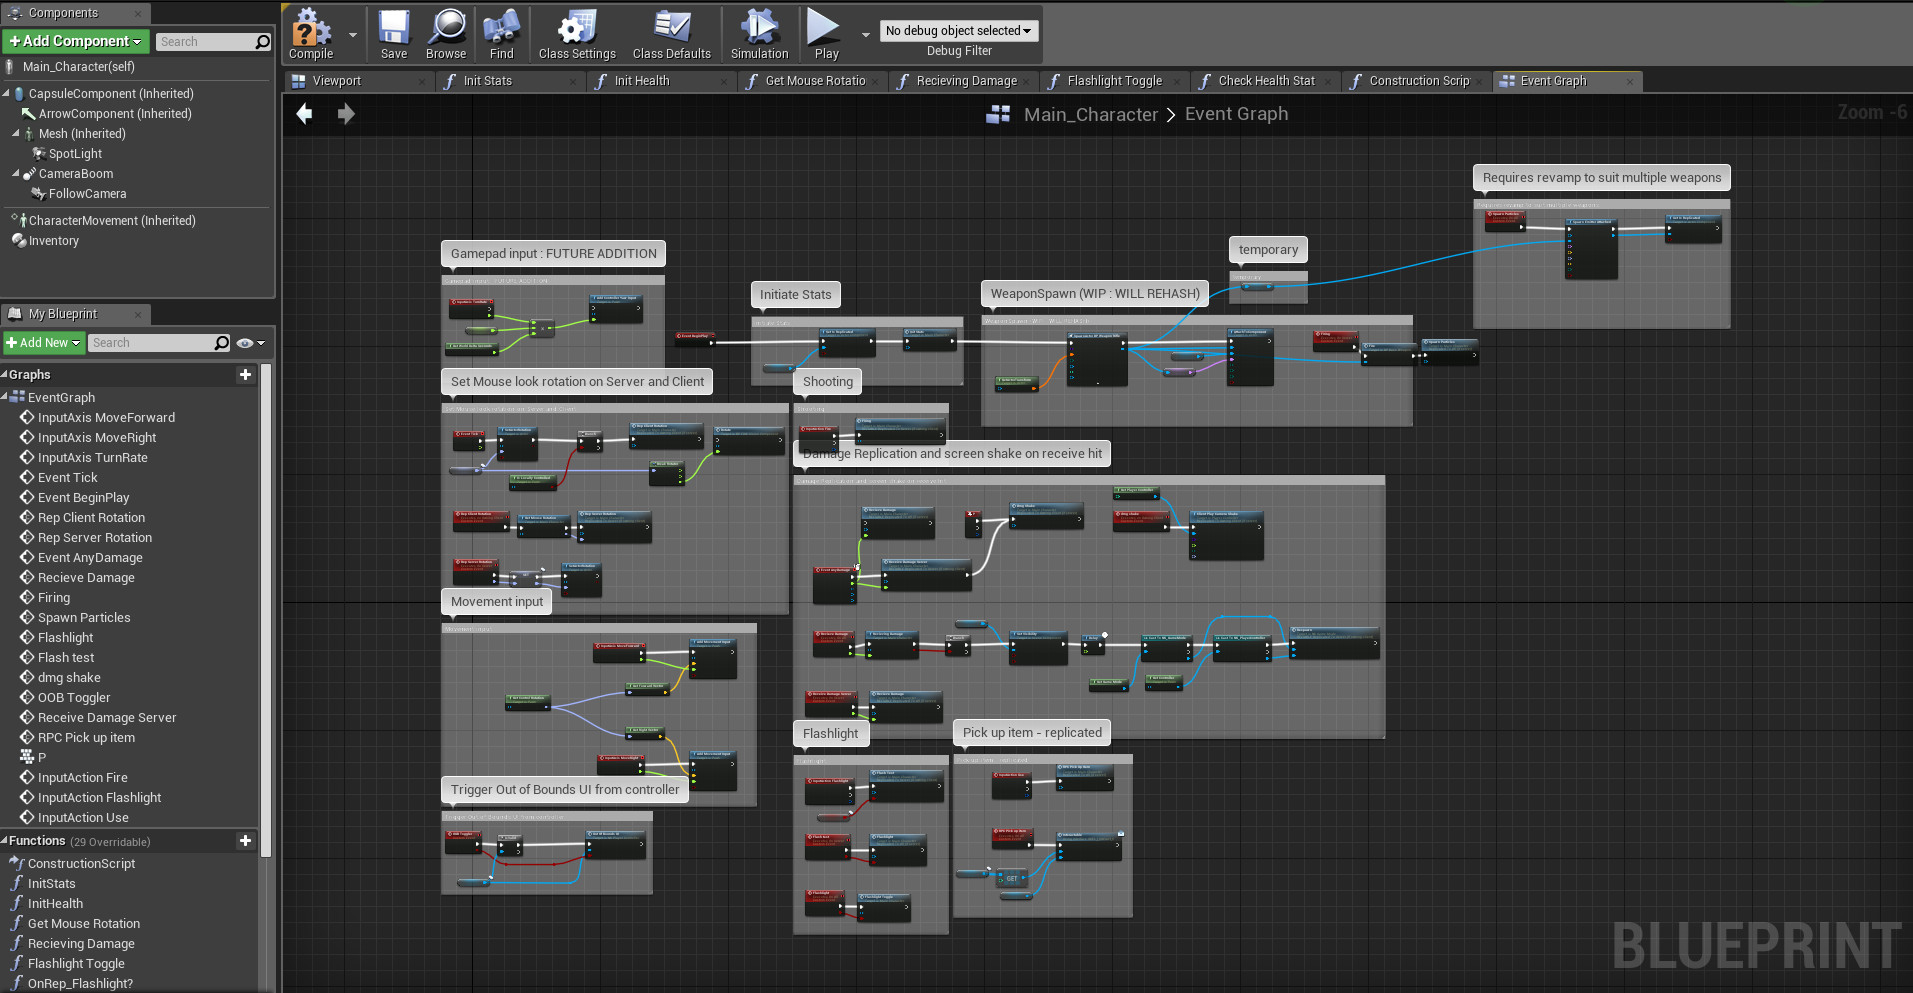Navigate back with the graph back arrow
Viewport: 1913px width, 993px height.
[x=304, y=113]
